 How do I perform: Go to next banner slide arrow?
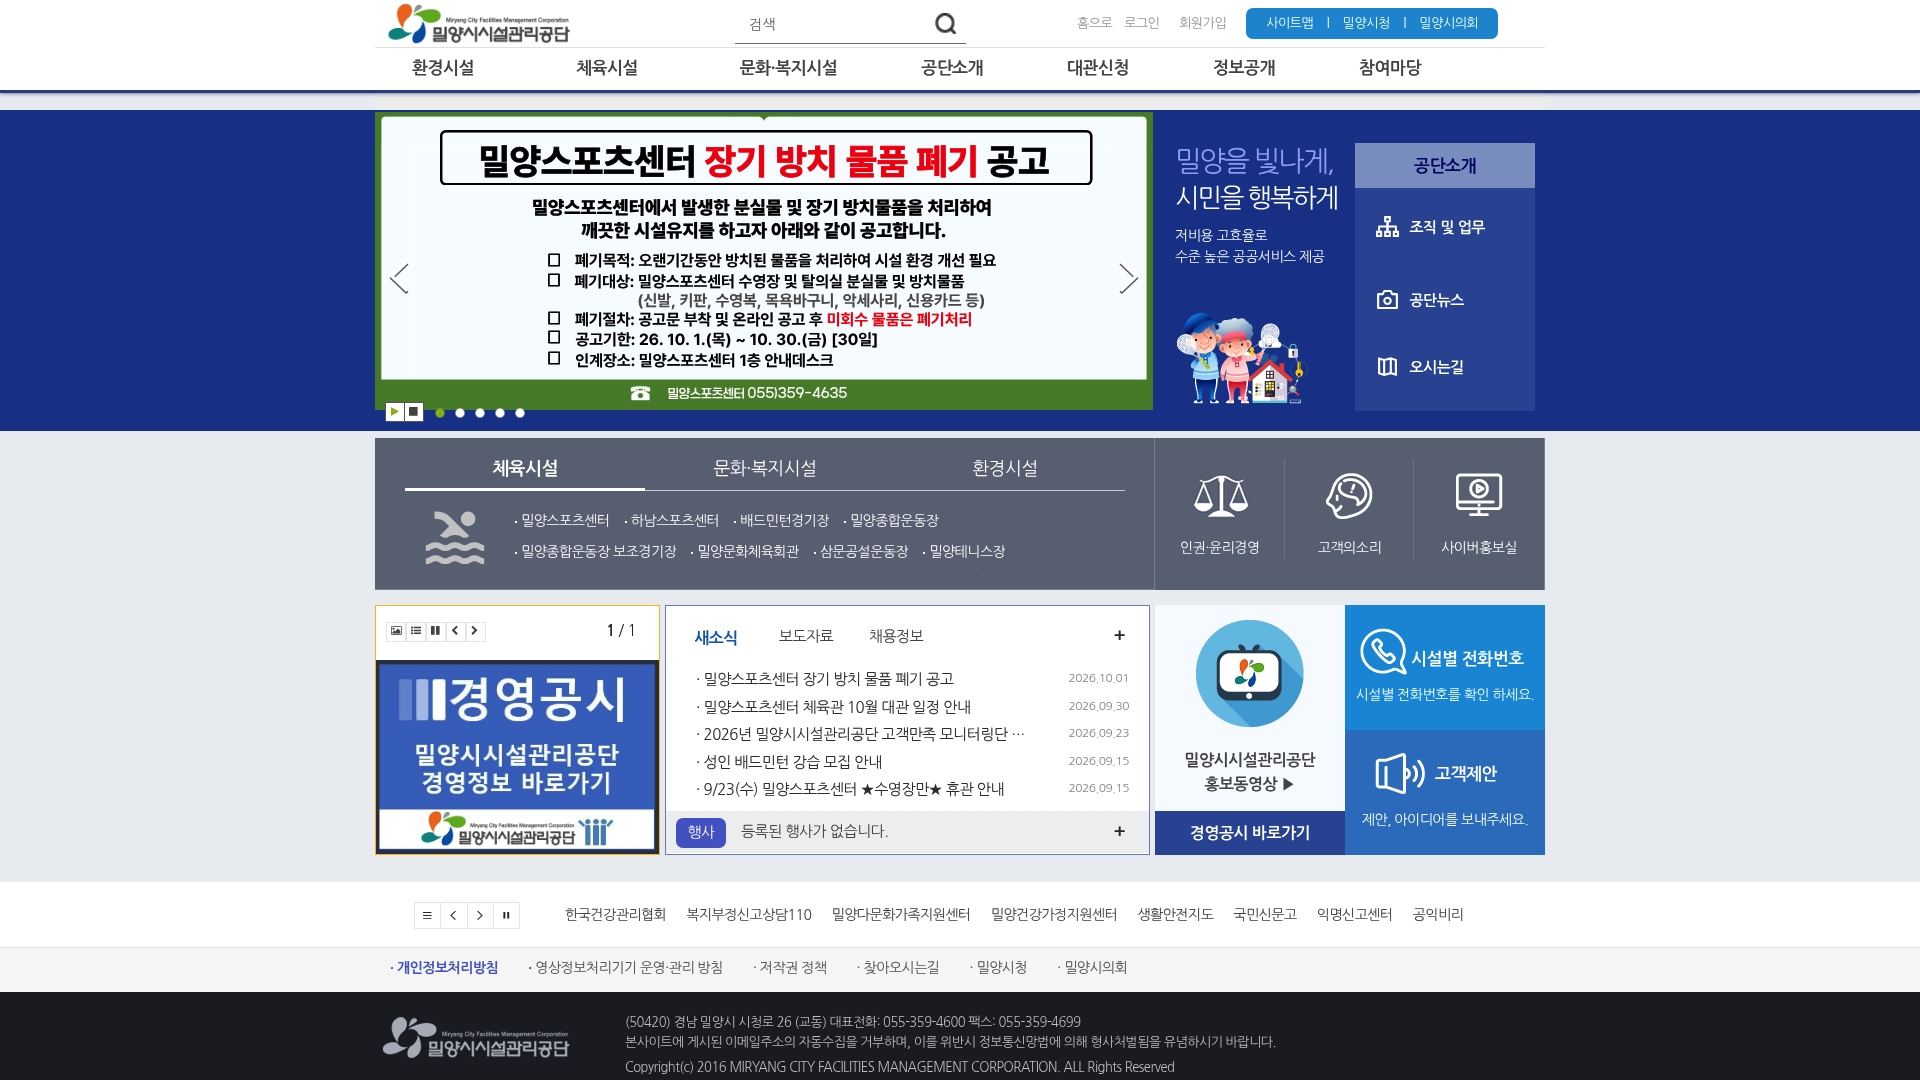[x=1128, y=278]
